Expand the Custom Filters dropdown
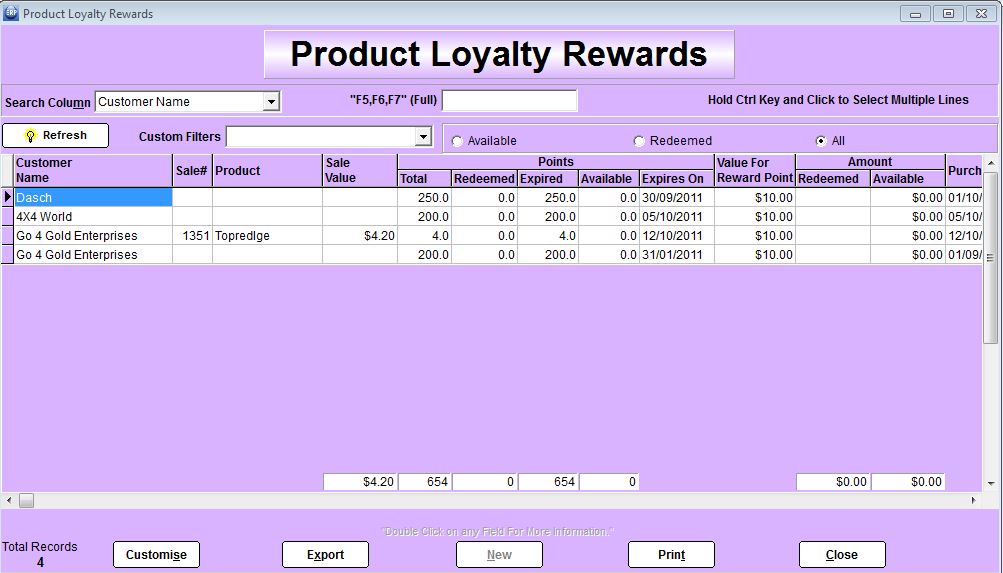The width and height of the screenshot is (1003, 573). pyautogui.click(x=423, y=137)
